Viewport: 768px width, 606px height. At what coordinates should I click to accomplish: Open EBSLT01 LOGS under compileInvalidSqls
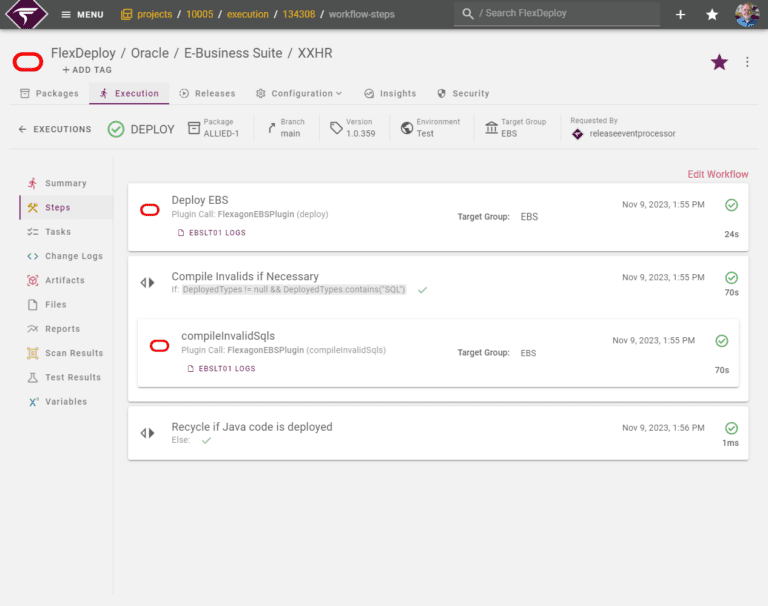(221, 368)
